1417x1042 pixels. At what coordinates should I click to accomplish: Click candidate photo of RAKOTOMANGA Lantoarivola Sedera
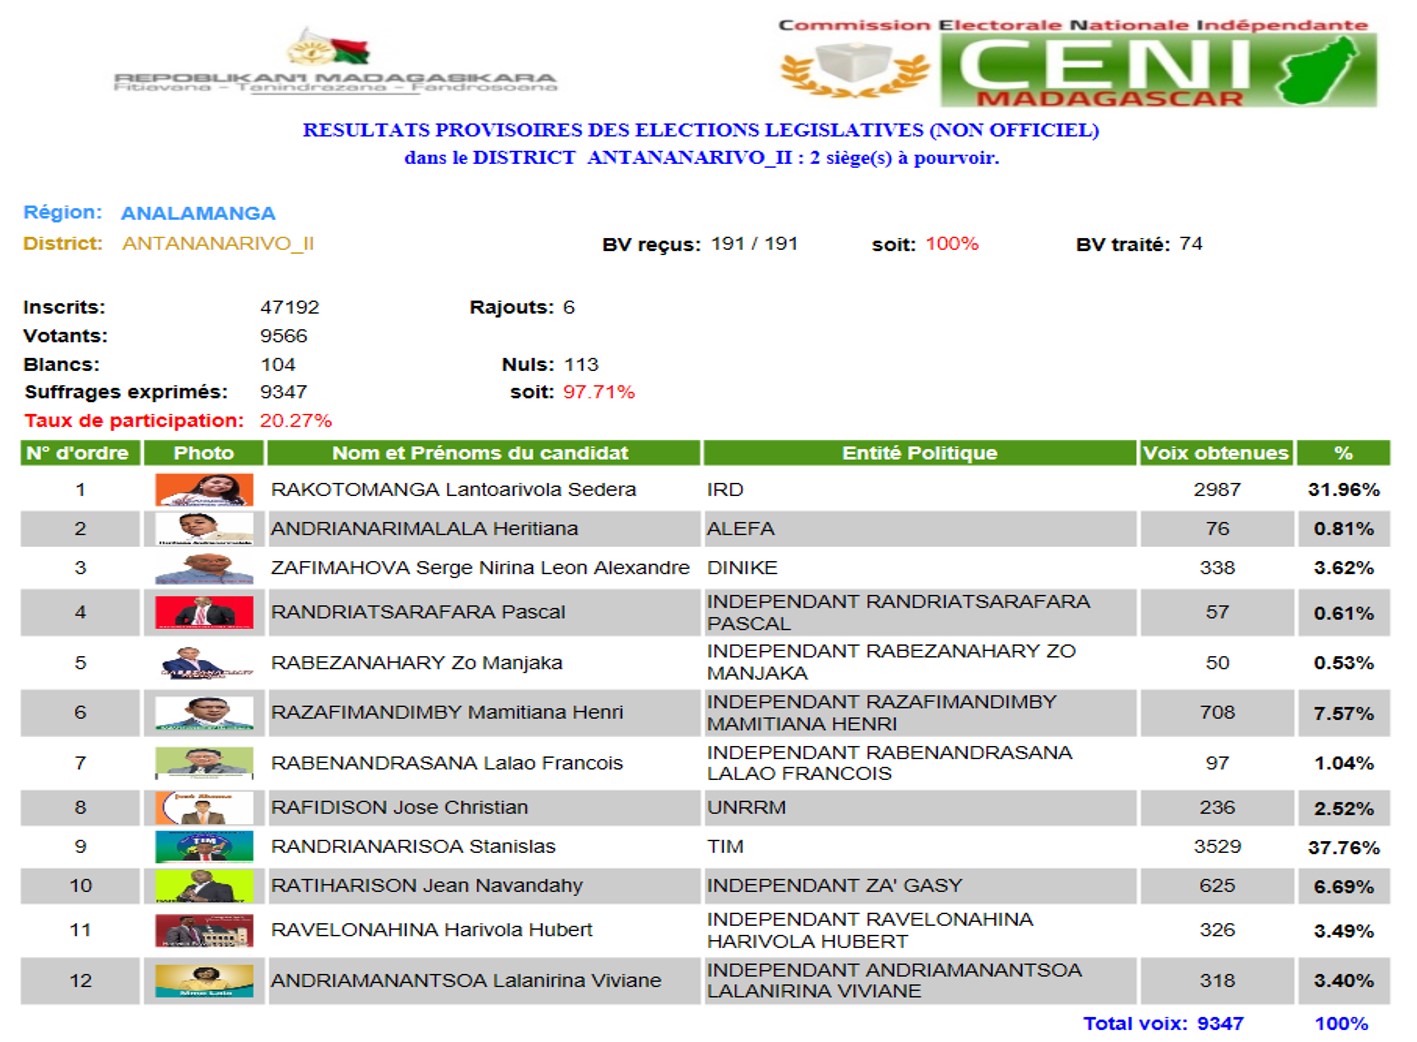(204, 490)
